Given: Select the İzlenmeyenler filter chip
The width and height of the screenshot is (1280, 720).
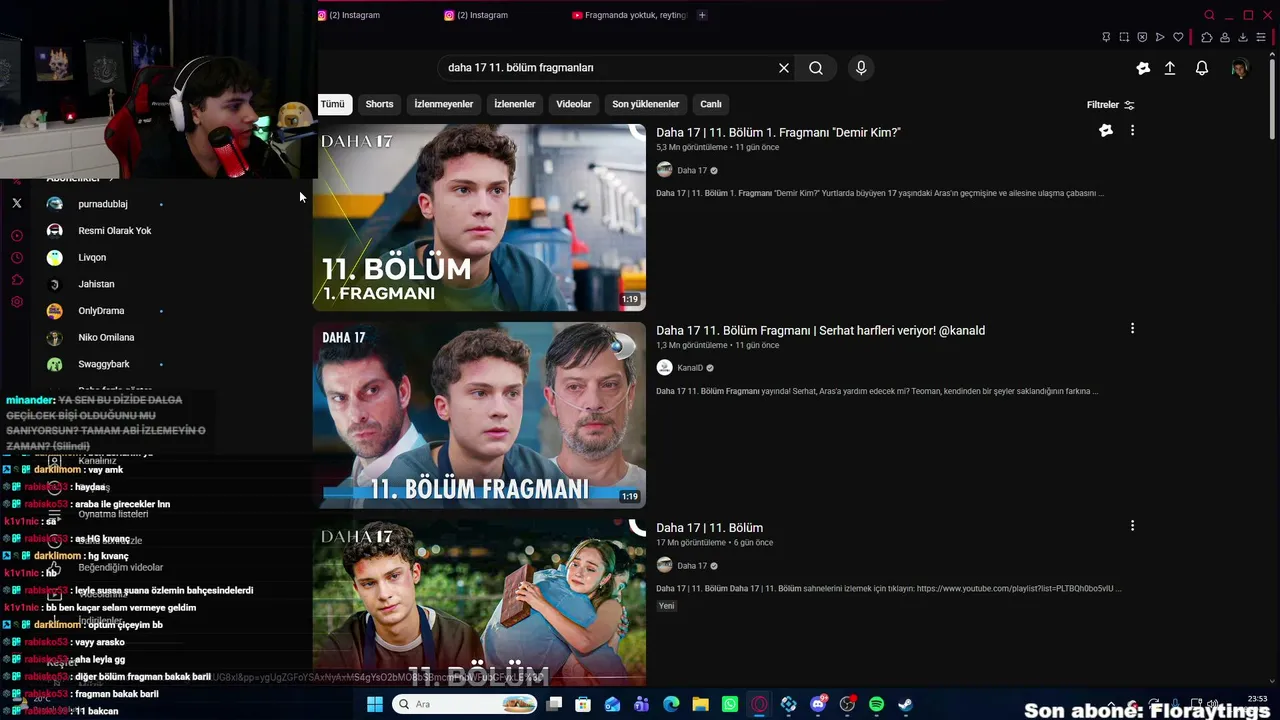Looking at the screenshot, I should [x=444, y=104].
